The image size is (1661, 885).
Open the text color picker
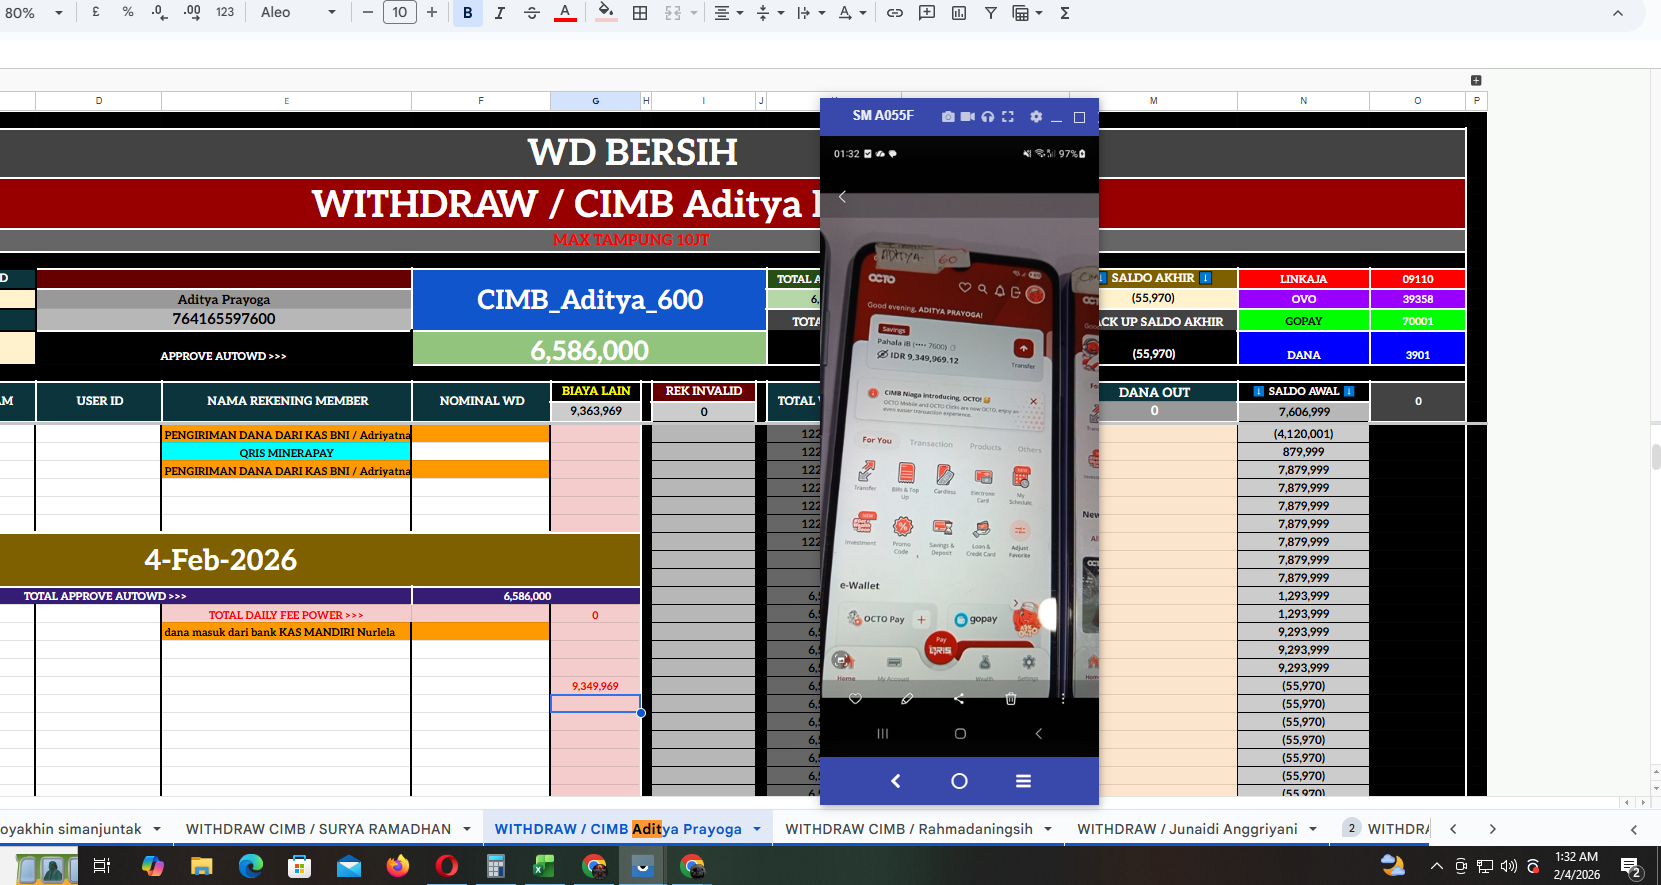565,13
